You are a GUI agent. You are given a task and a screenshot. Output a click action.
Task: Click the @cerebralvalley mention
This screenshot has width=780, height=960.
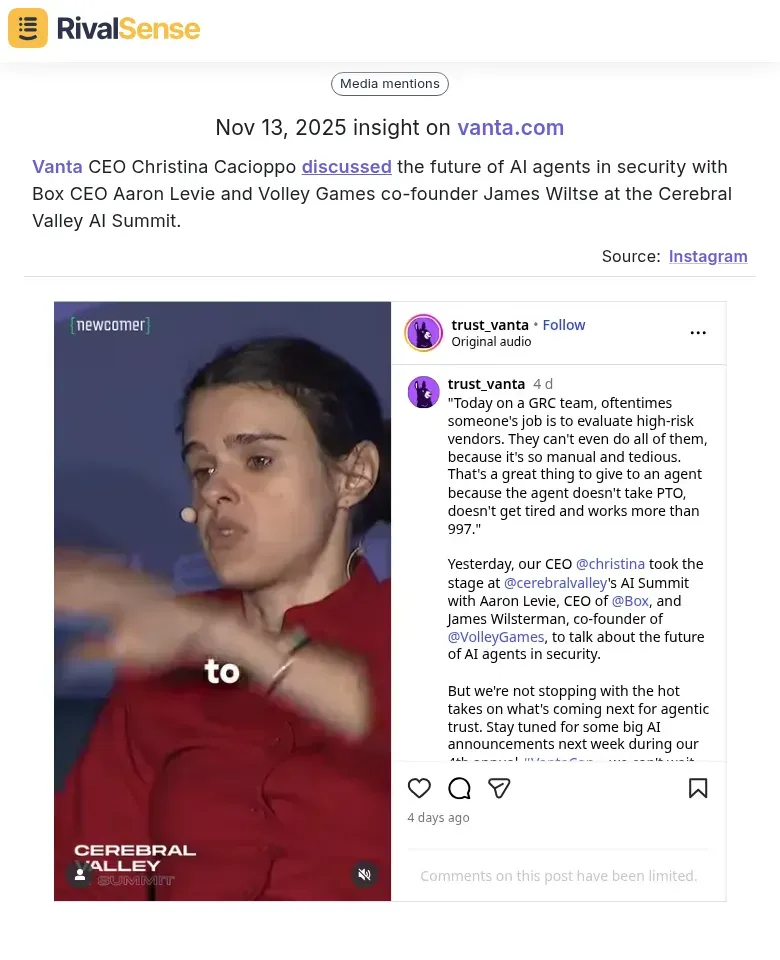(x=555, y=583)
